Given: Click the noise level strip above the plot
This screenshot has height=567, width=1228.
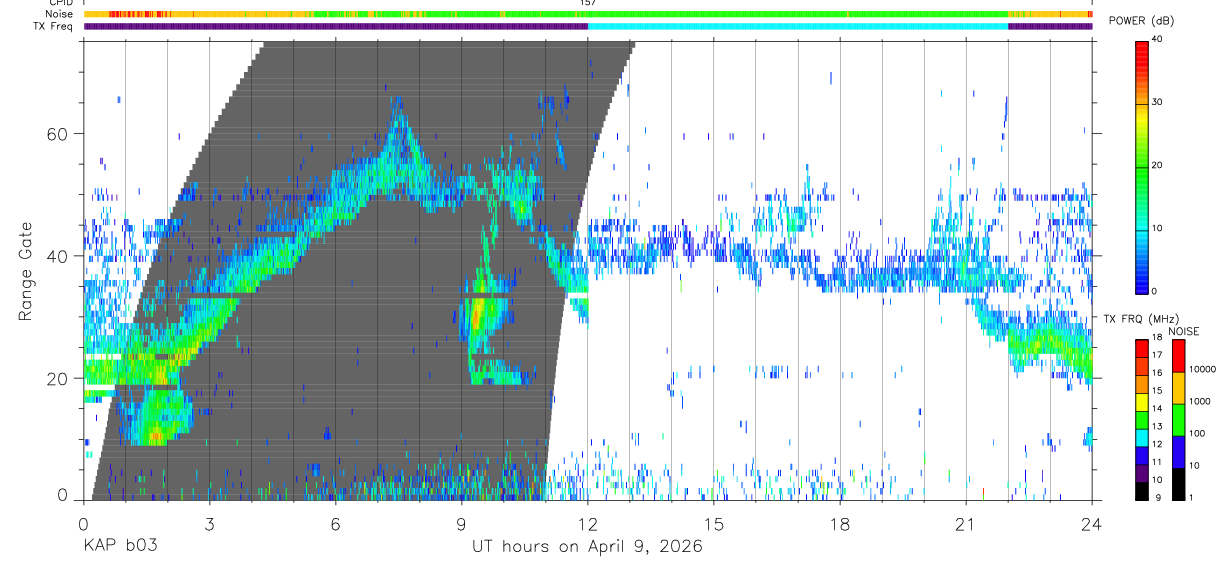Looking at the screenshot, I should coord(588,14).
